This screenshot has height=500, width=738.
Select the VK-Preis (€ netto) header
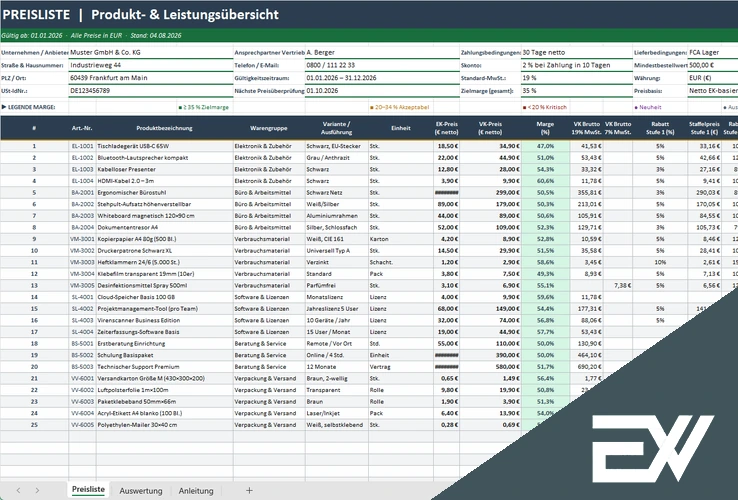490,128
